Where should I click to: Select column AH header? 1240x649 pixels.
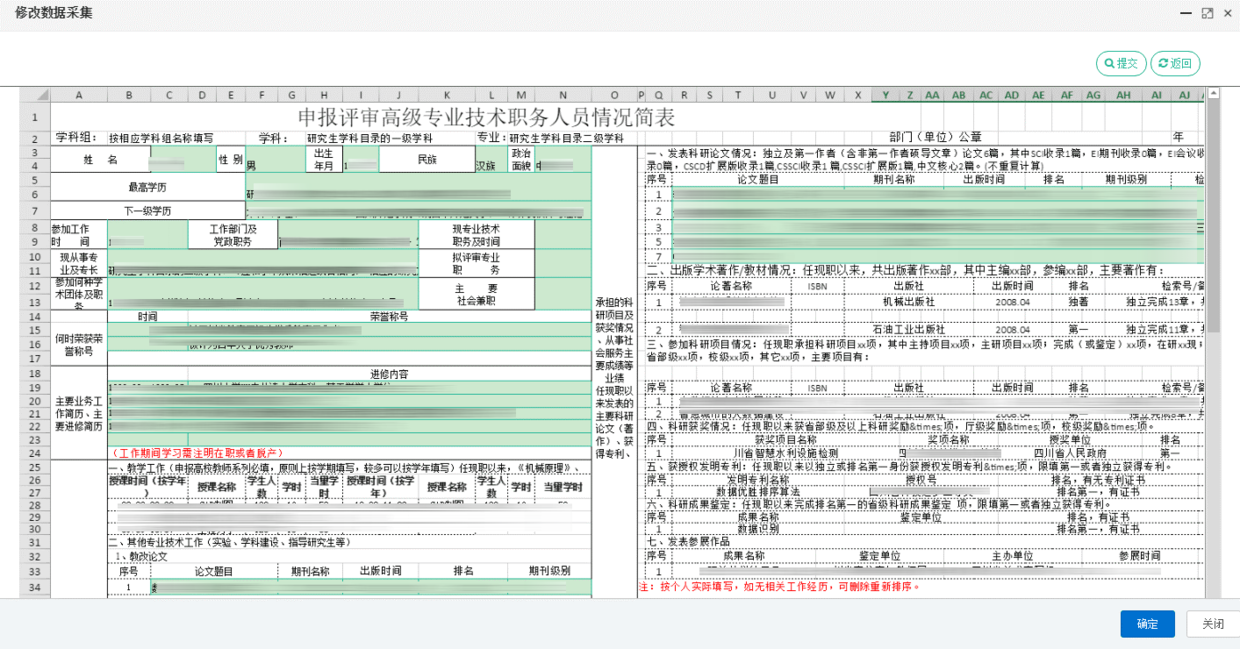point(1124,95)
